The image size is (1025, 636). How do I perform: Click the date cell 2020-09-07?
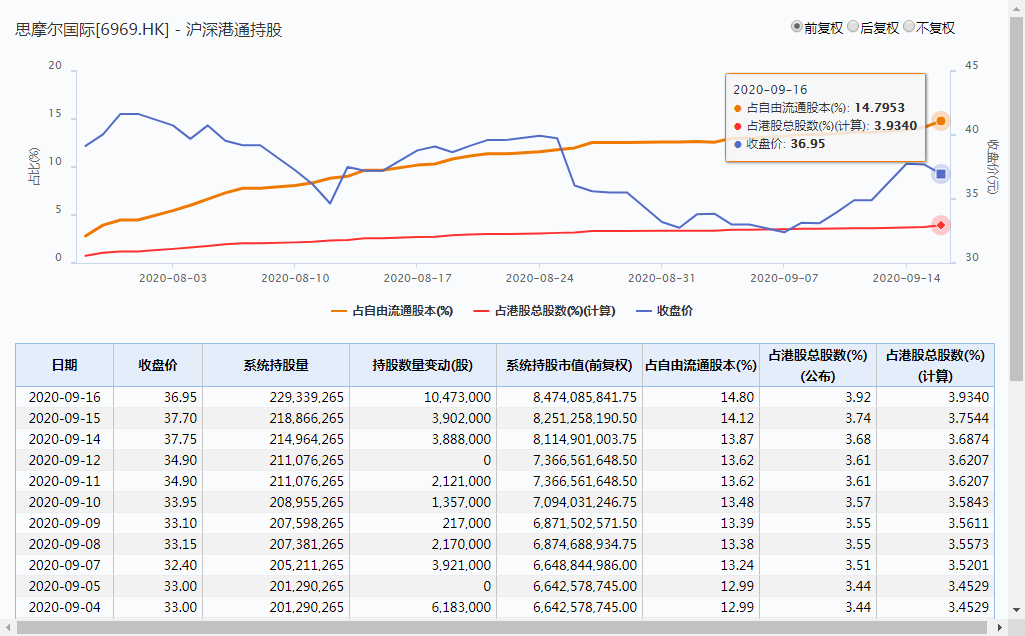tap(64, 565)
